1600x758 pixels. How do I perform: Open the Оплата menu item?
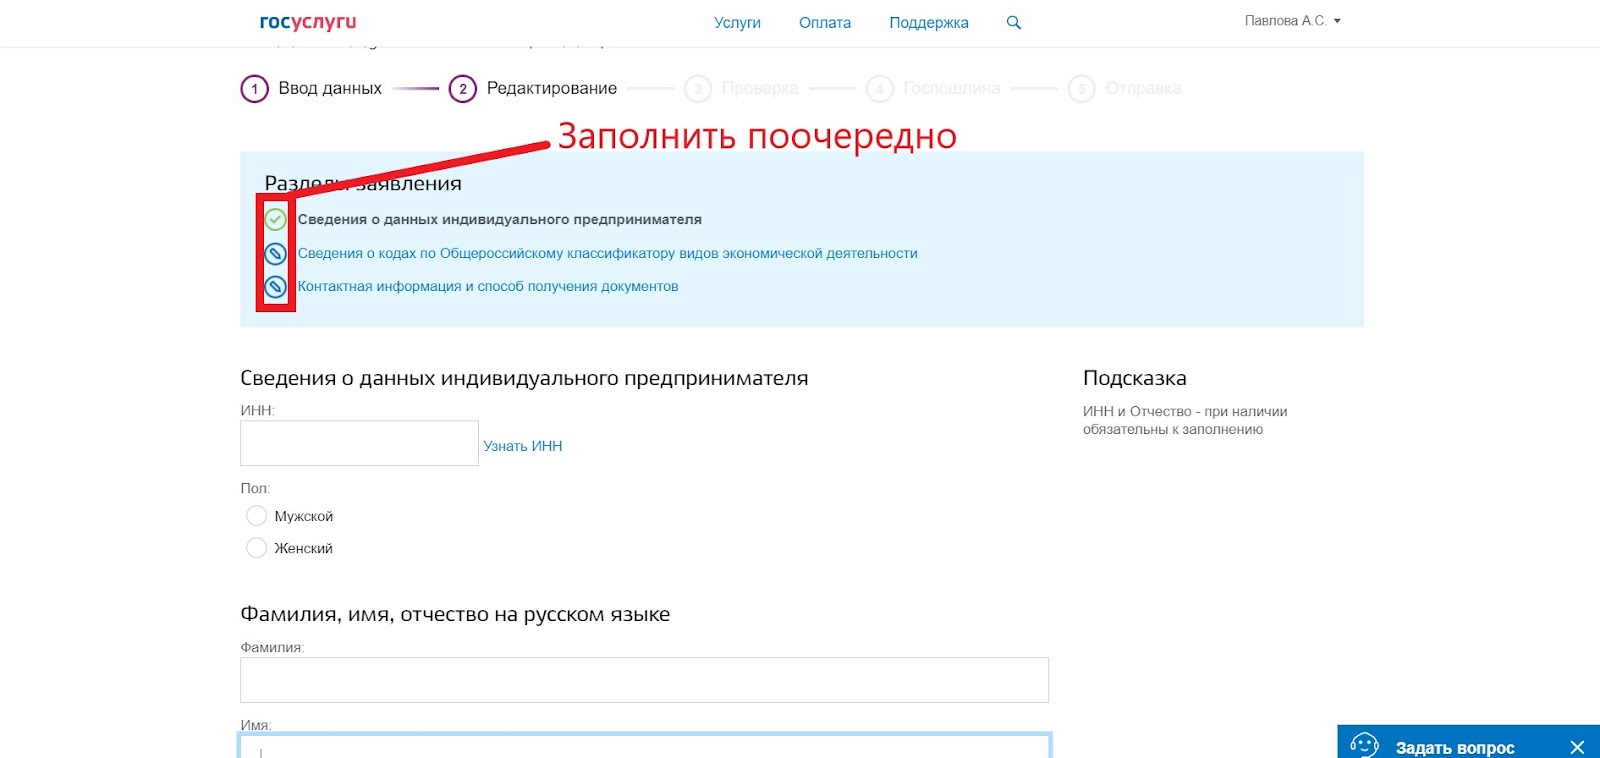[824, 23]
